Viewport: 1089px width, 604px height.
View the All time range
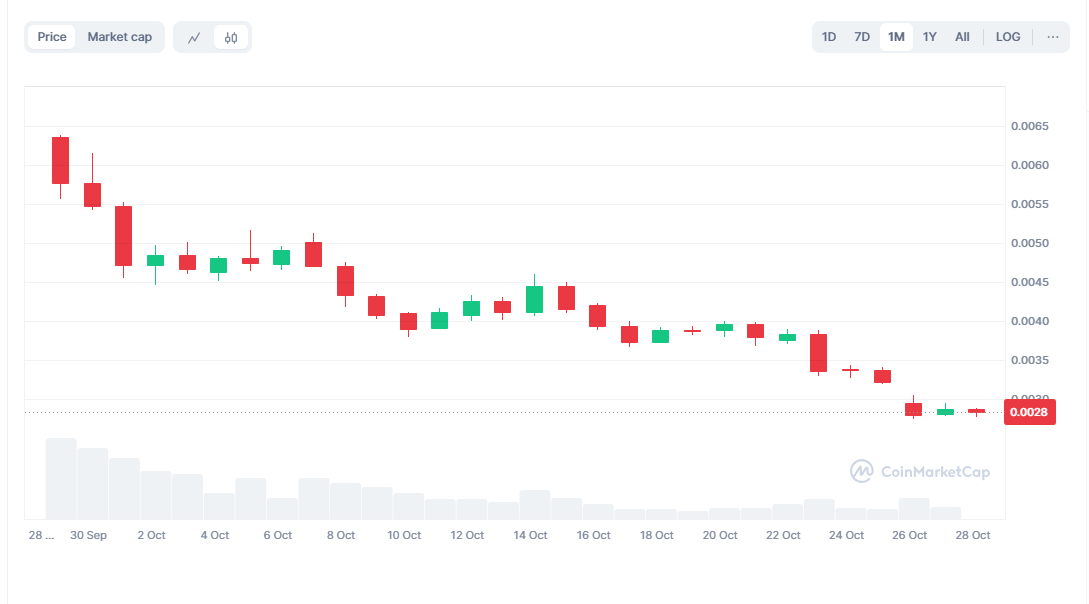[x=961, y=36]
